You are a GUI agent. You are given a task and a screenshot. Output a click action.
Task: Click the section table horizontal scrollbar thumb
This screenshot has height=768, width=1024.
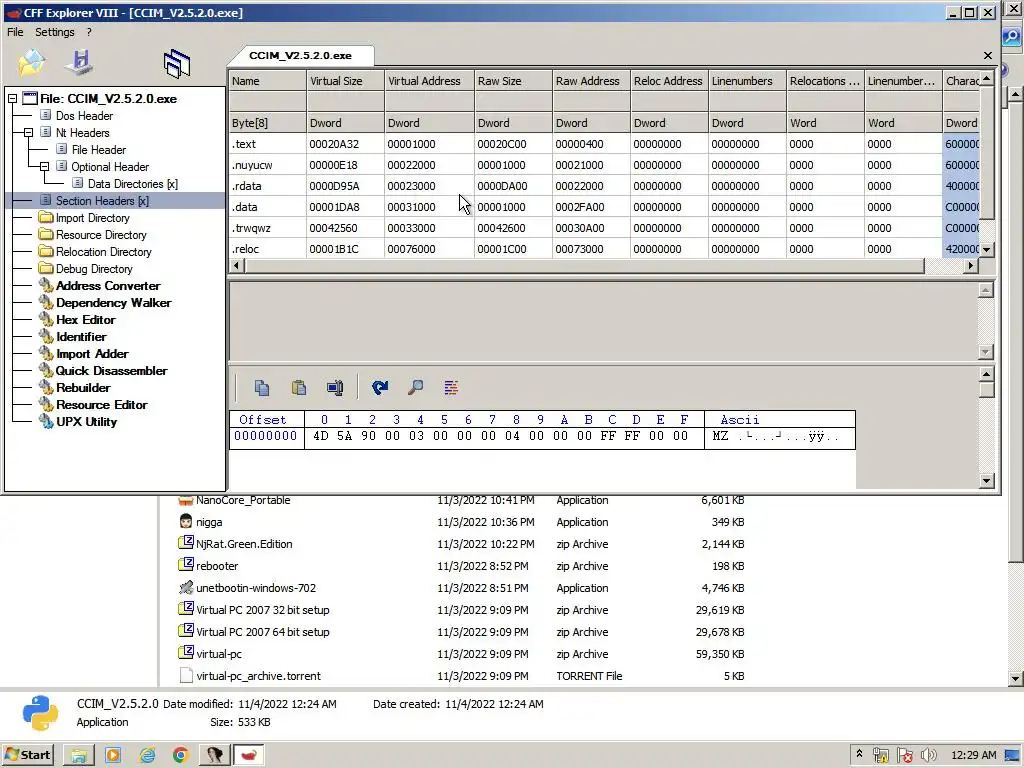click(x=584, y=266)
